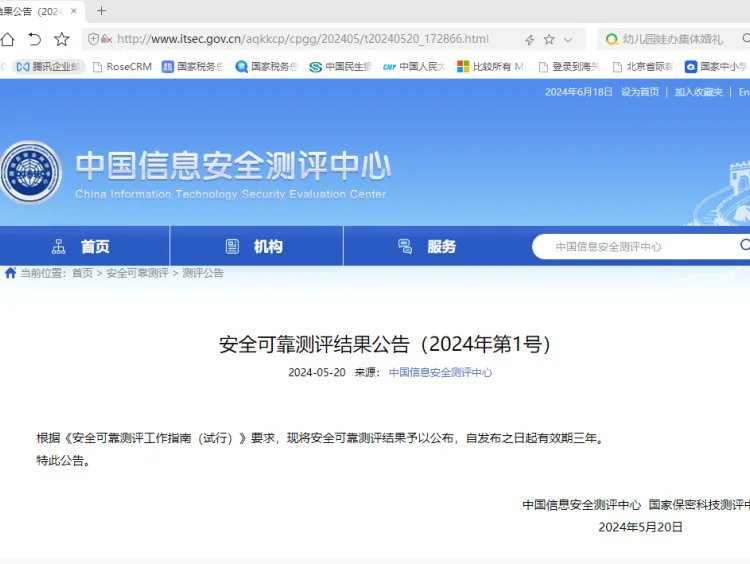
Task: Click the lightning speed-mode icon
Action: (529, 40)
